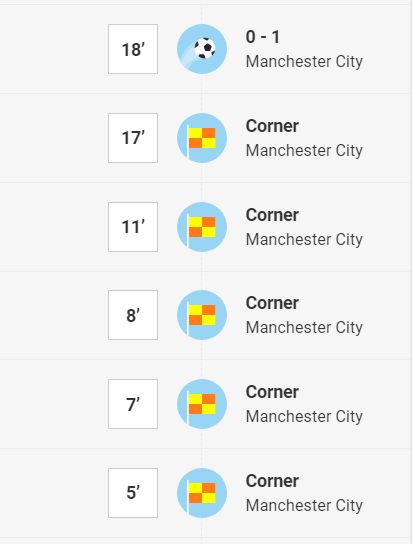Click the corner flag icon at 5'
Viewport: 412px width, 544px height.
[x=202, y=493]
